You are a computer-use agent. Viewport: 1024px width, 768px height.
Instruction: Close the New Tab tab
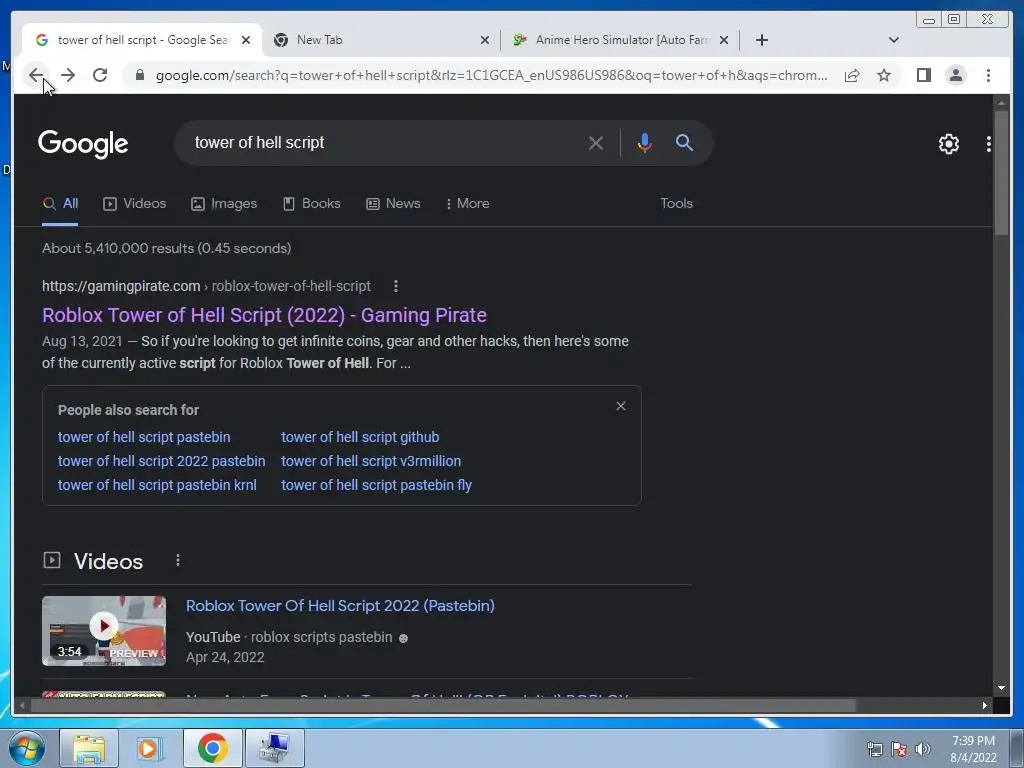pos(485,40)
